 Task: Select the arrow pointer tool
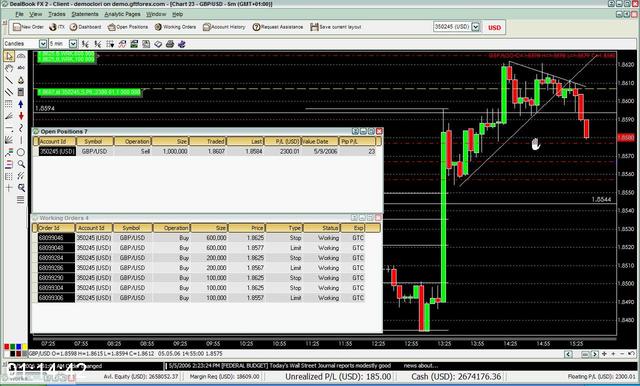coord(9,56)
